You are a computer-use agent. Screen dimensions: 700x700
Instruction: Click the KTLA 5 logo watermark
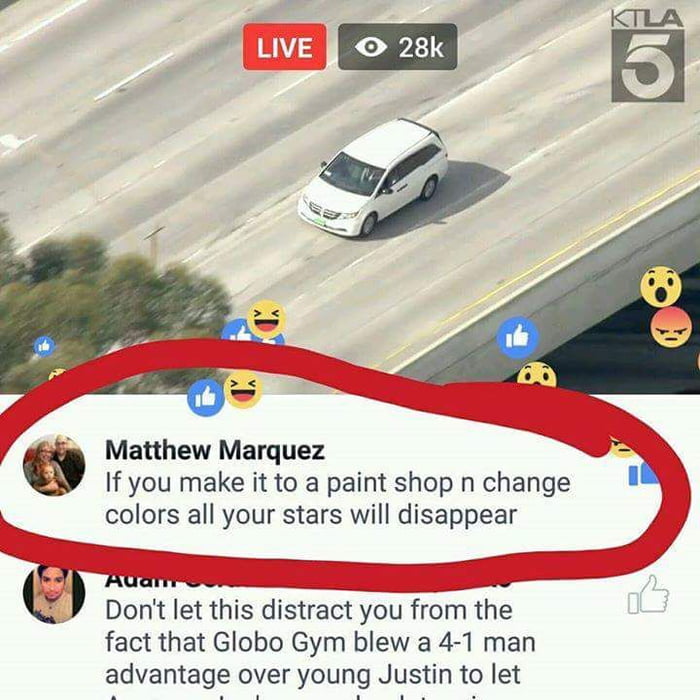pos(647,56)
